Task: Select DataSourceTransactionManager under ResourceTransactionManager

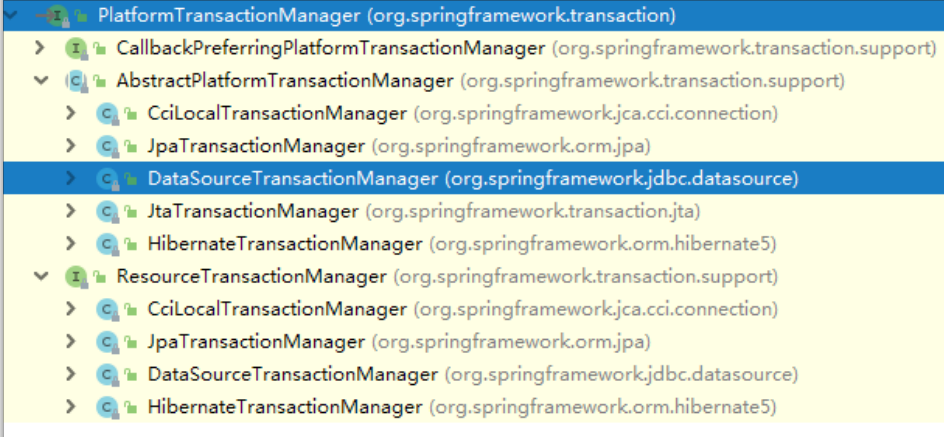Action: [x=292, y=375]
